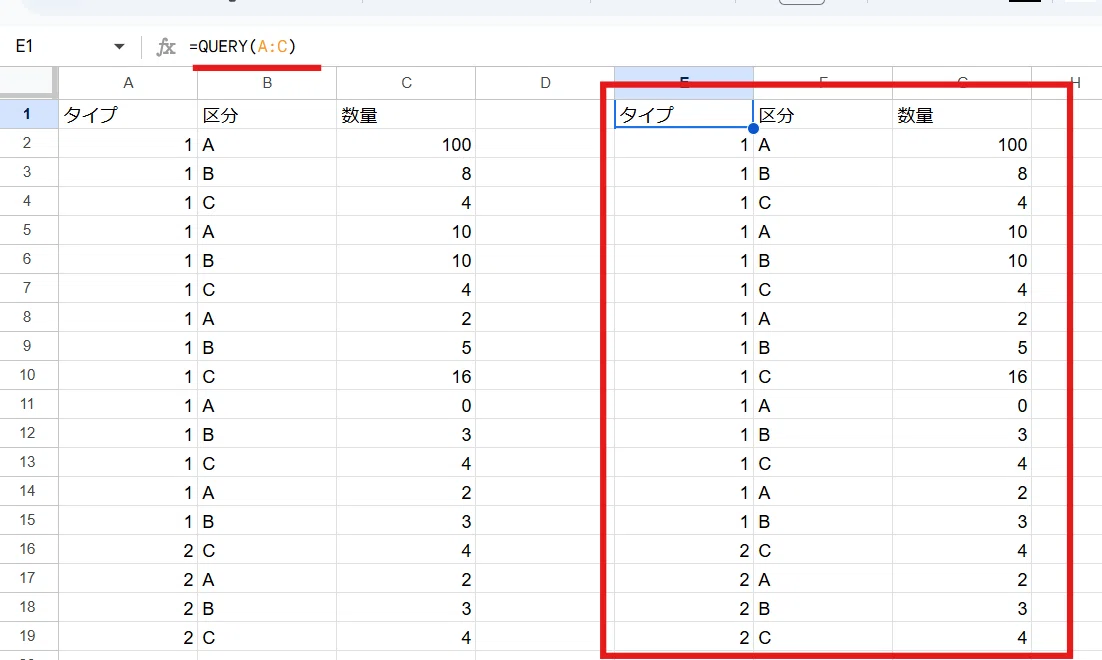This screenshot has height=660, width=1102.
Task: Select cell B1 with 区分
Action: click(x=267, y=114)
